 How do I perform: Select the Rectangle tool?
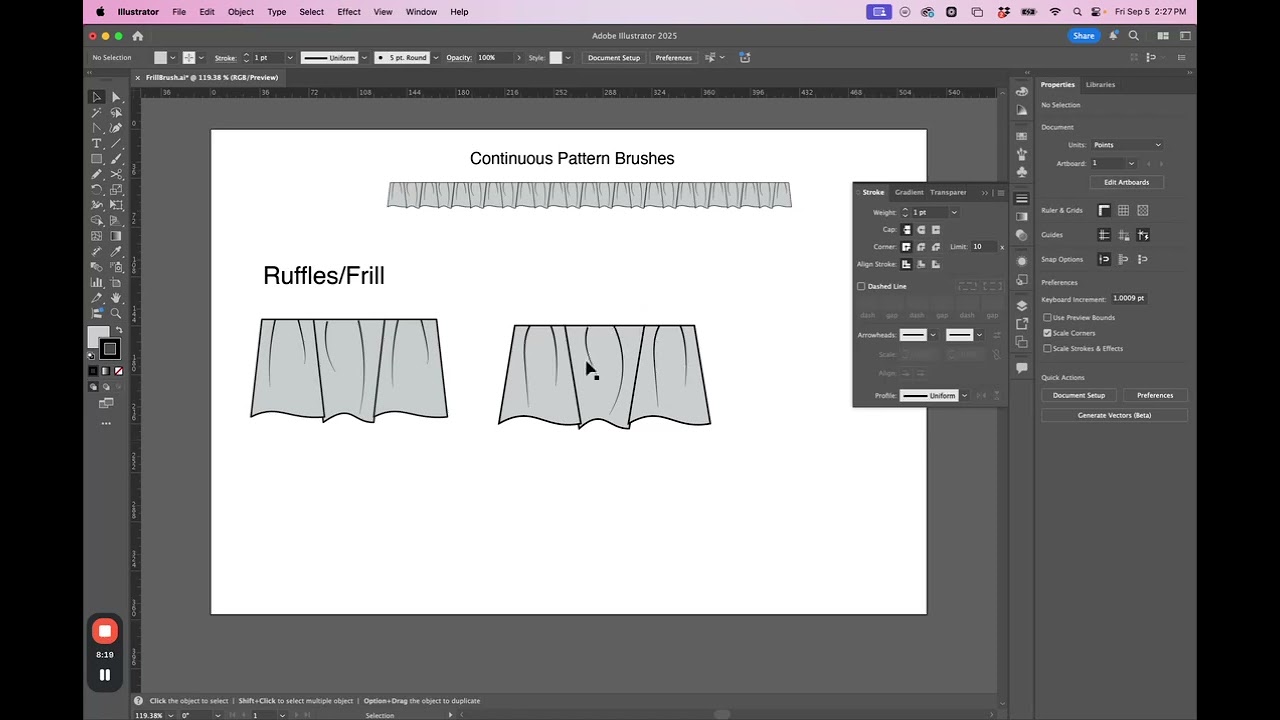pos(97,159)
